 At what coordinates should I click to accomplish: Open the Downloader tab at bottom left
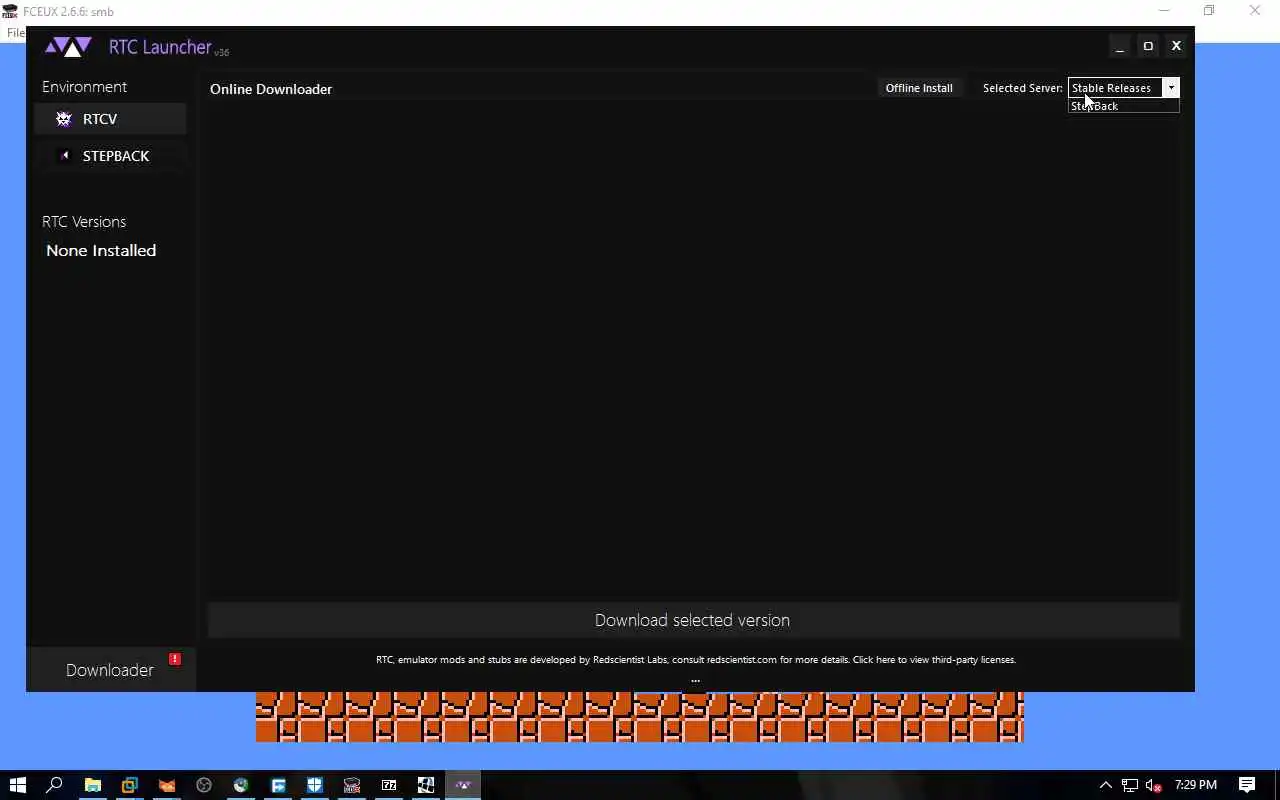click(110, 670)
